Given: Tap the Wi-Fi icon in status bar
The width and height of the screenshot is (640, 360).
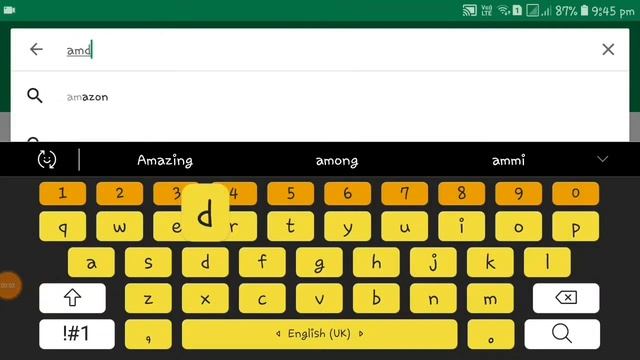Looking at the screenshot, I should click(x=504, y=10).
